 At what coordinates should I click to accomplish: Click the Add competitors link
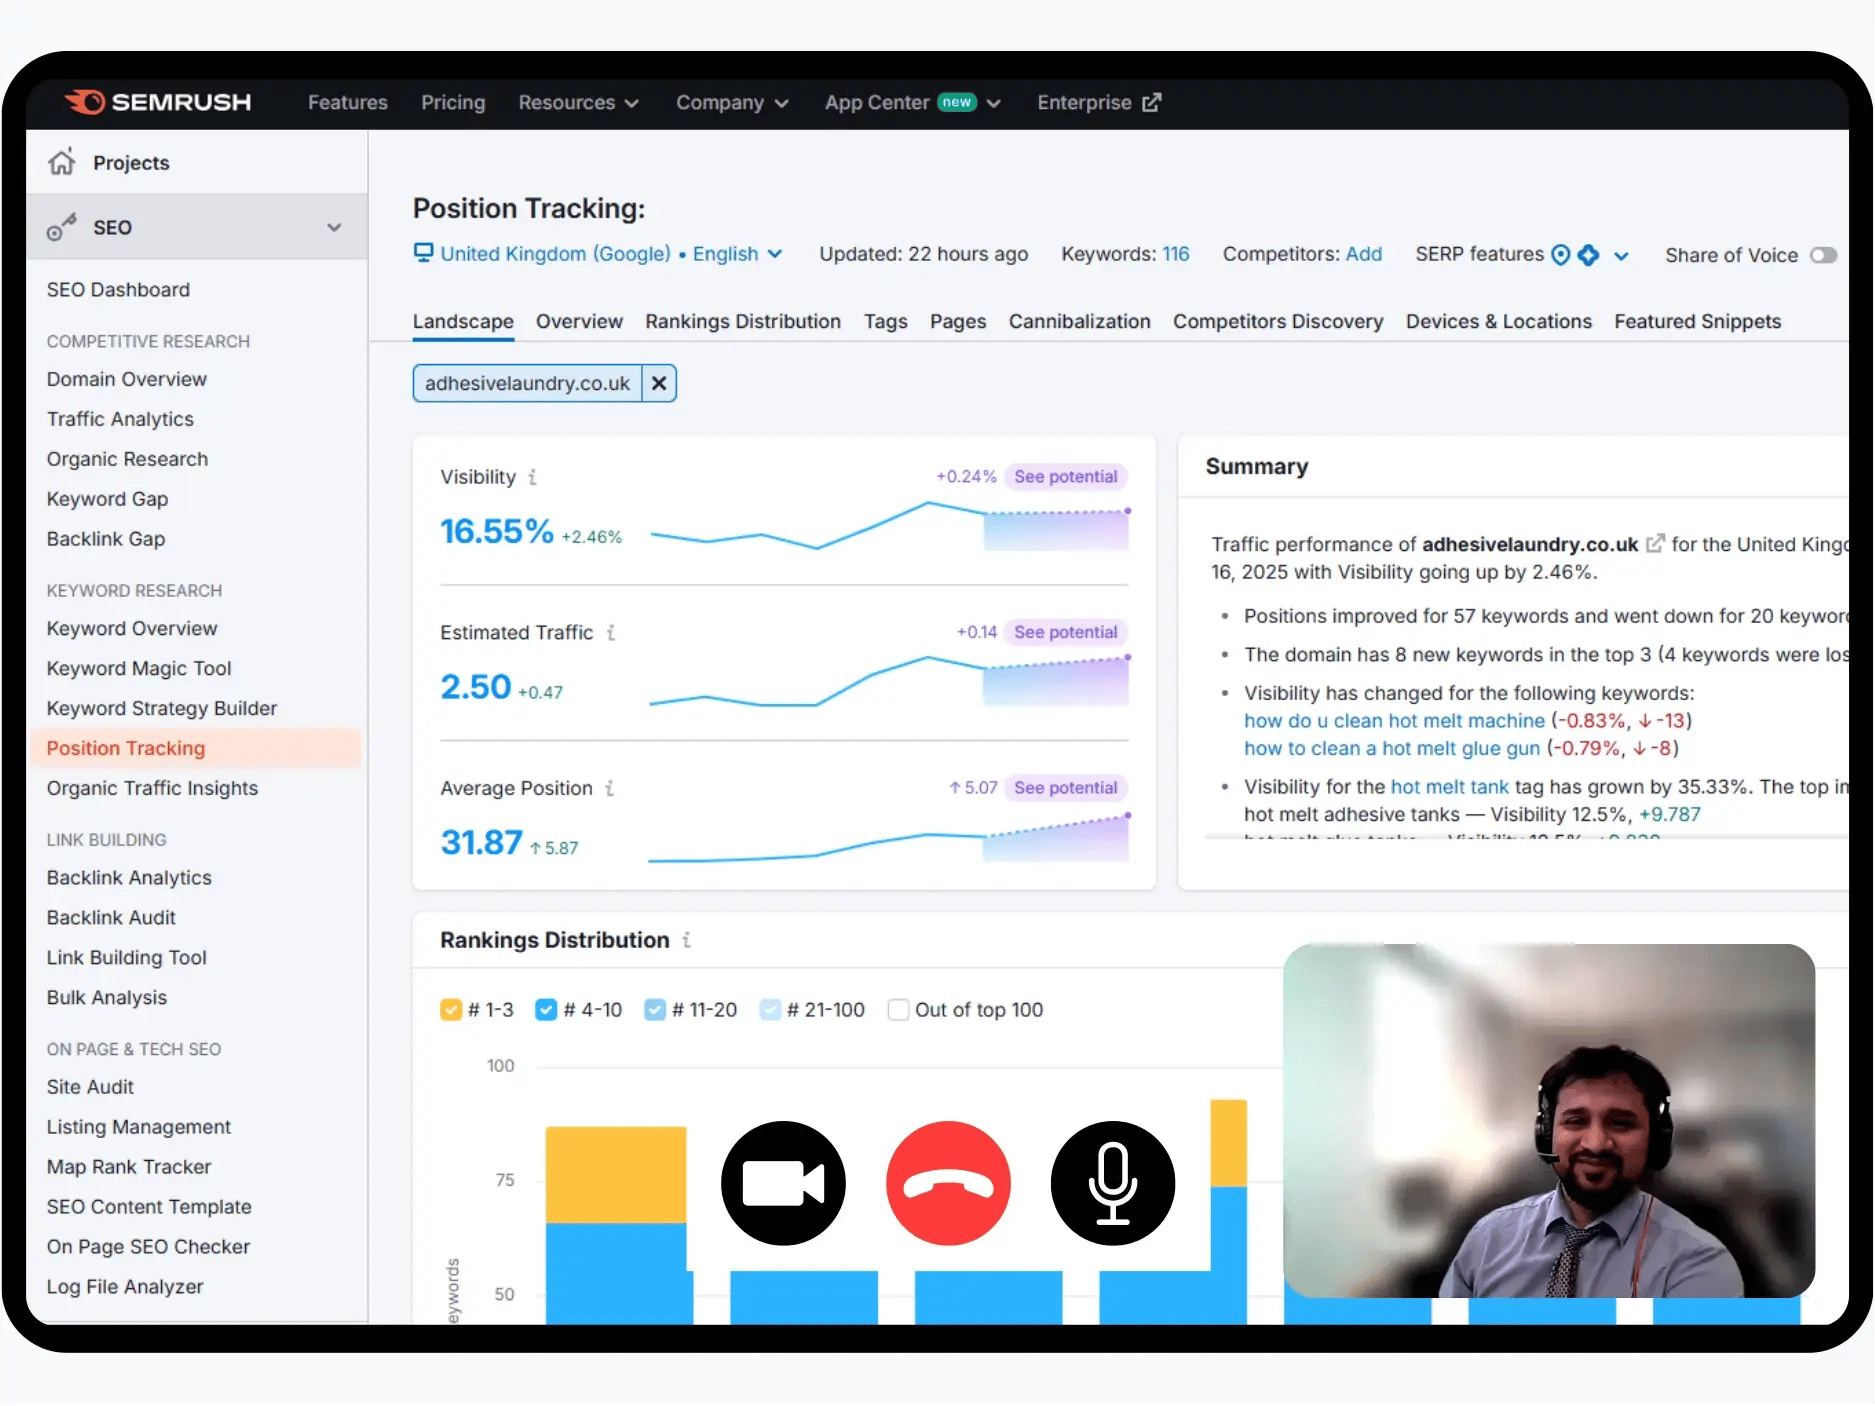pos(1363,254)
